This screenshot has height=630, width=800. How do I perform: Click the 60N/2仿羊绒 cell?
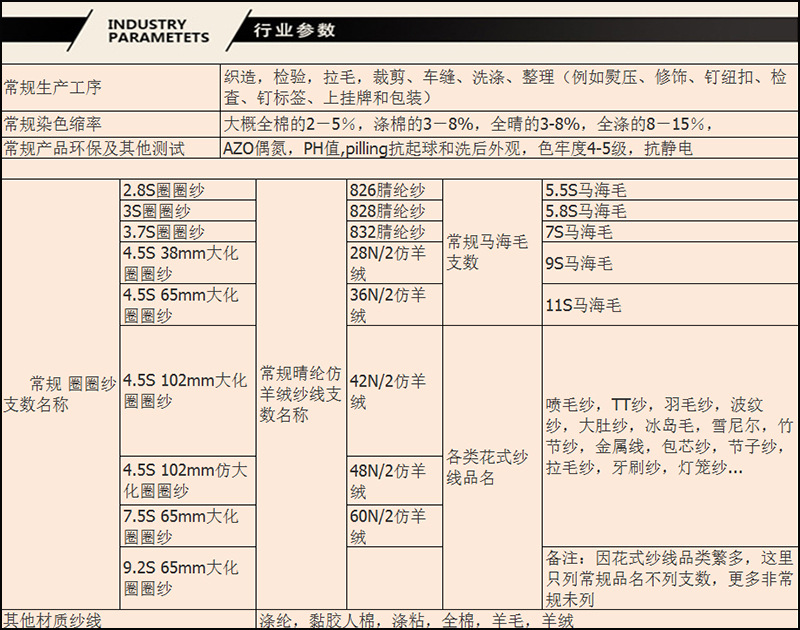[394, 526]
